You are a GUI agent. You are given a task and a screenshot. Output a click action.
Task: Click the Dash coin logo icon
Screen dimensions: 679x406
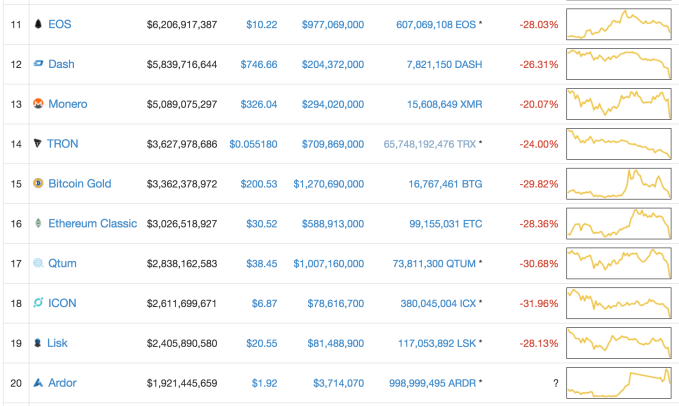pos(38,64)
